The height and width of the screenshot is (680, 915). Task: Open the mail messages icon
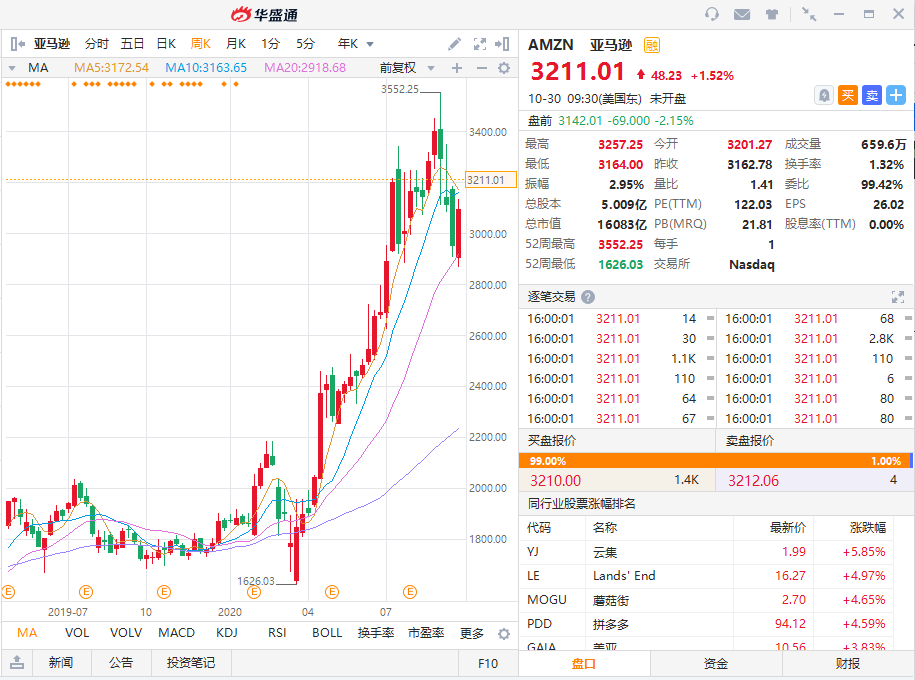[x=742, y=14]
